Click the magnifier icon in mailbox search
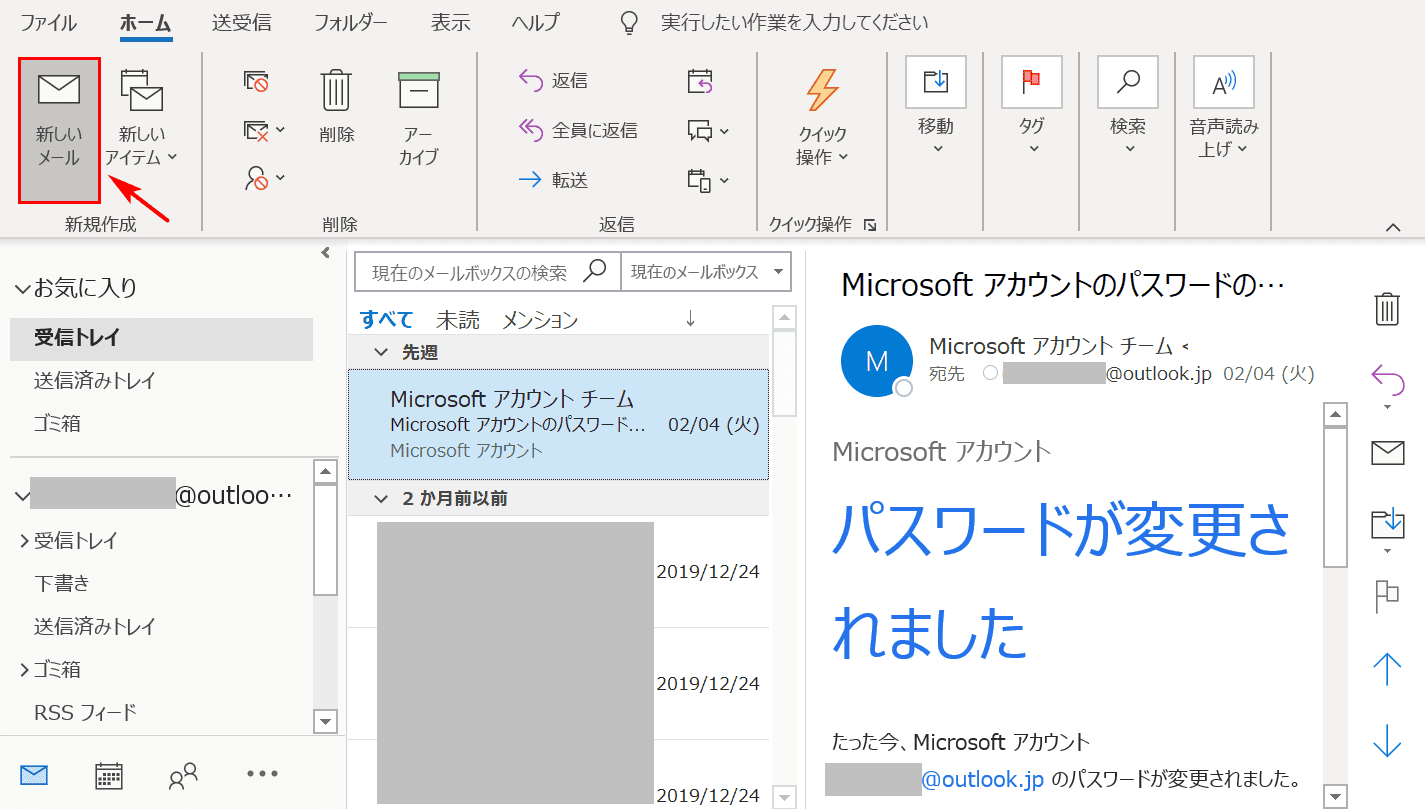1425x809 pixels. click(x=596, y=271)
